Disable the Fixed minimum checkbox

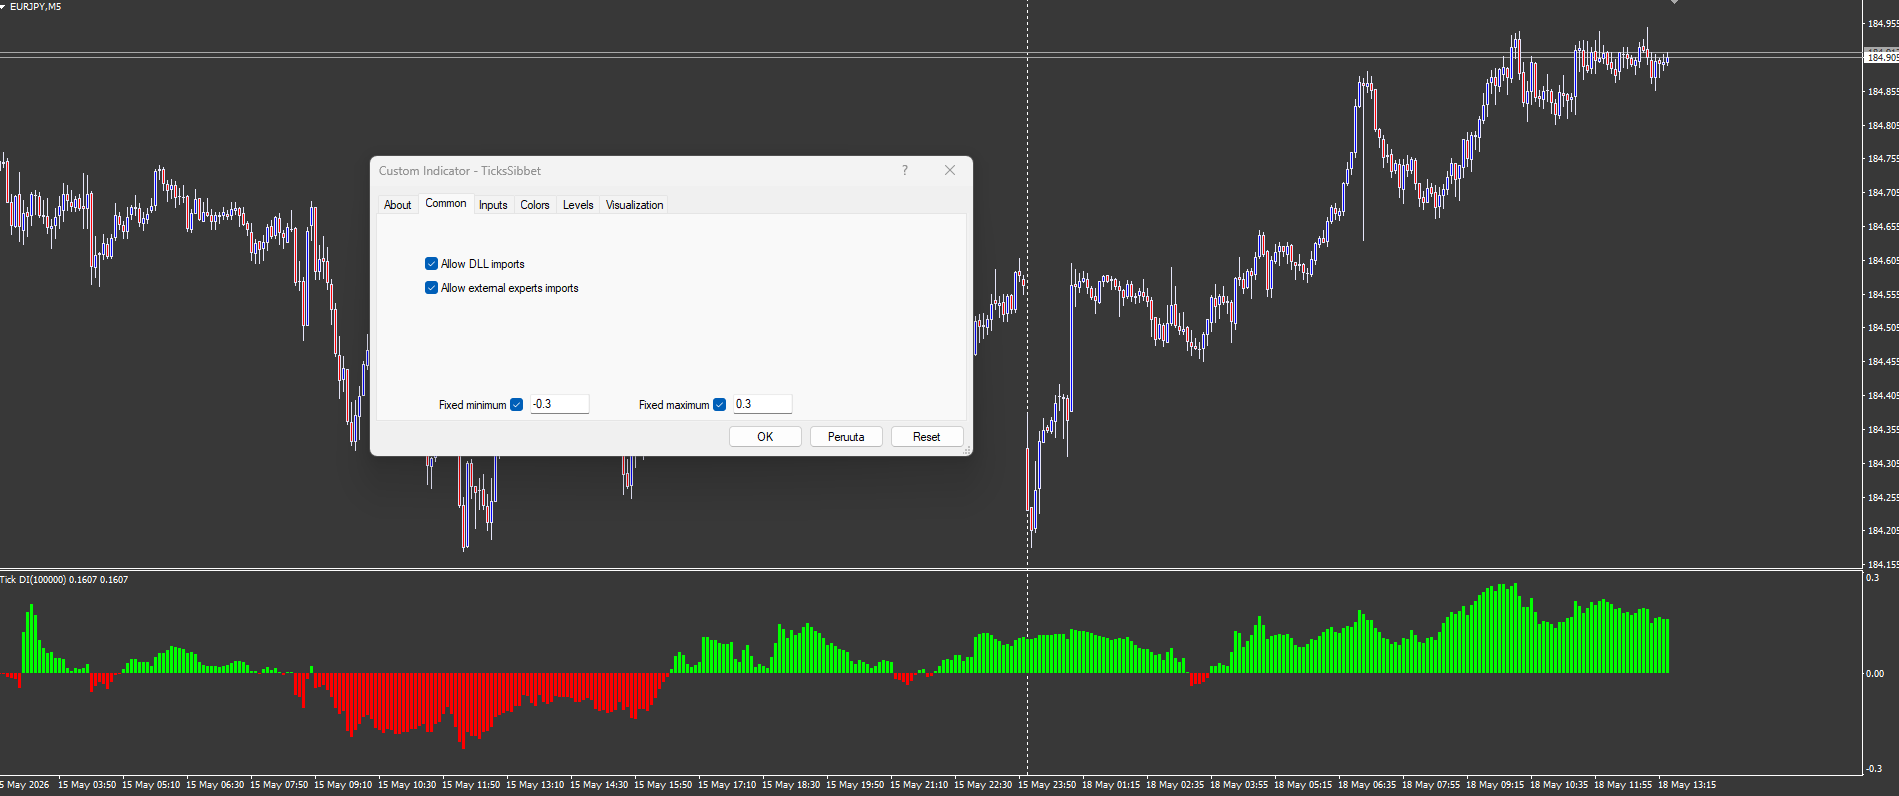[x=517, y=405]
